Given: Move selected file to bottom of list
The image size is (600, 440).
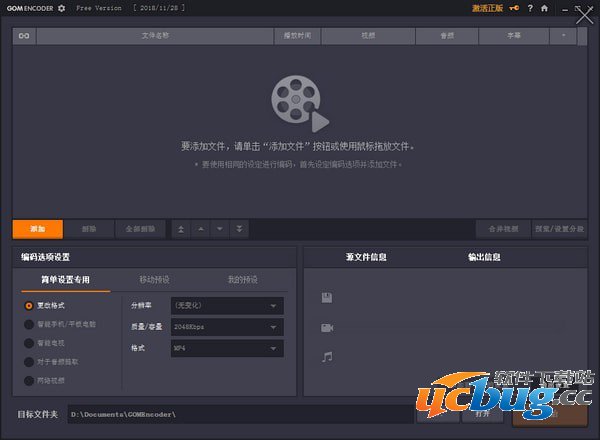Looking at the screenshot, I should pos(239,229).
